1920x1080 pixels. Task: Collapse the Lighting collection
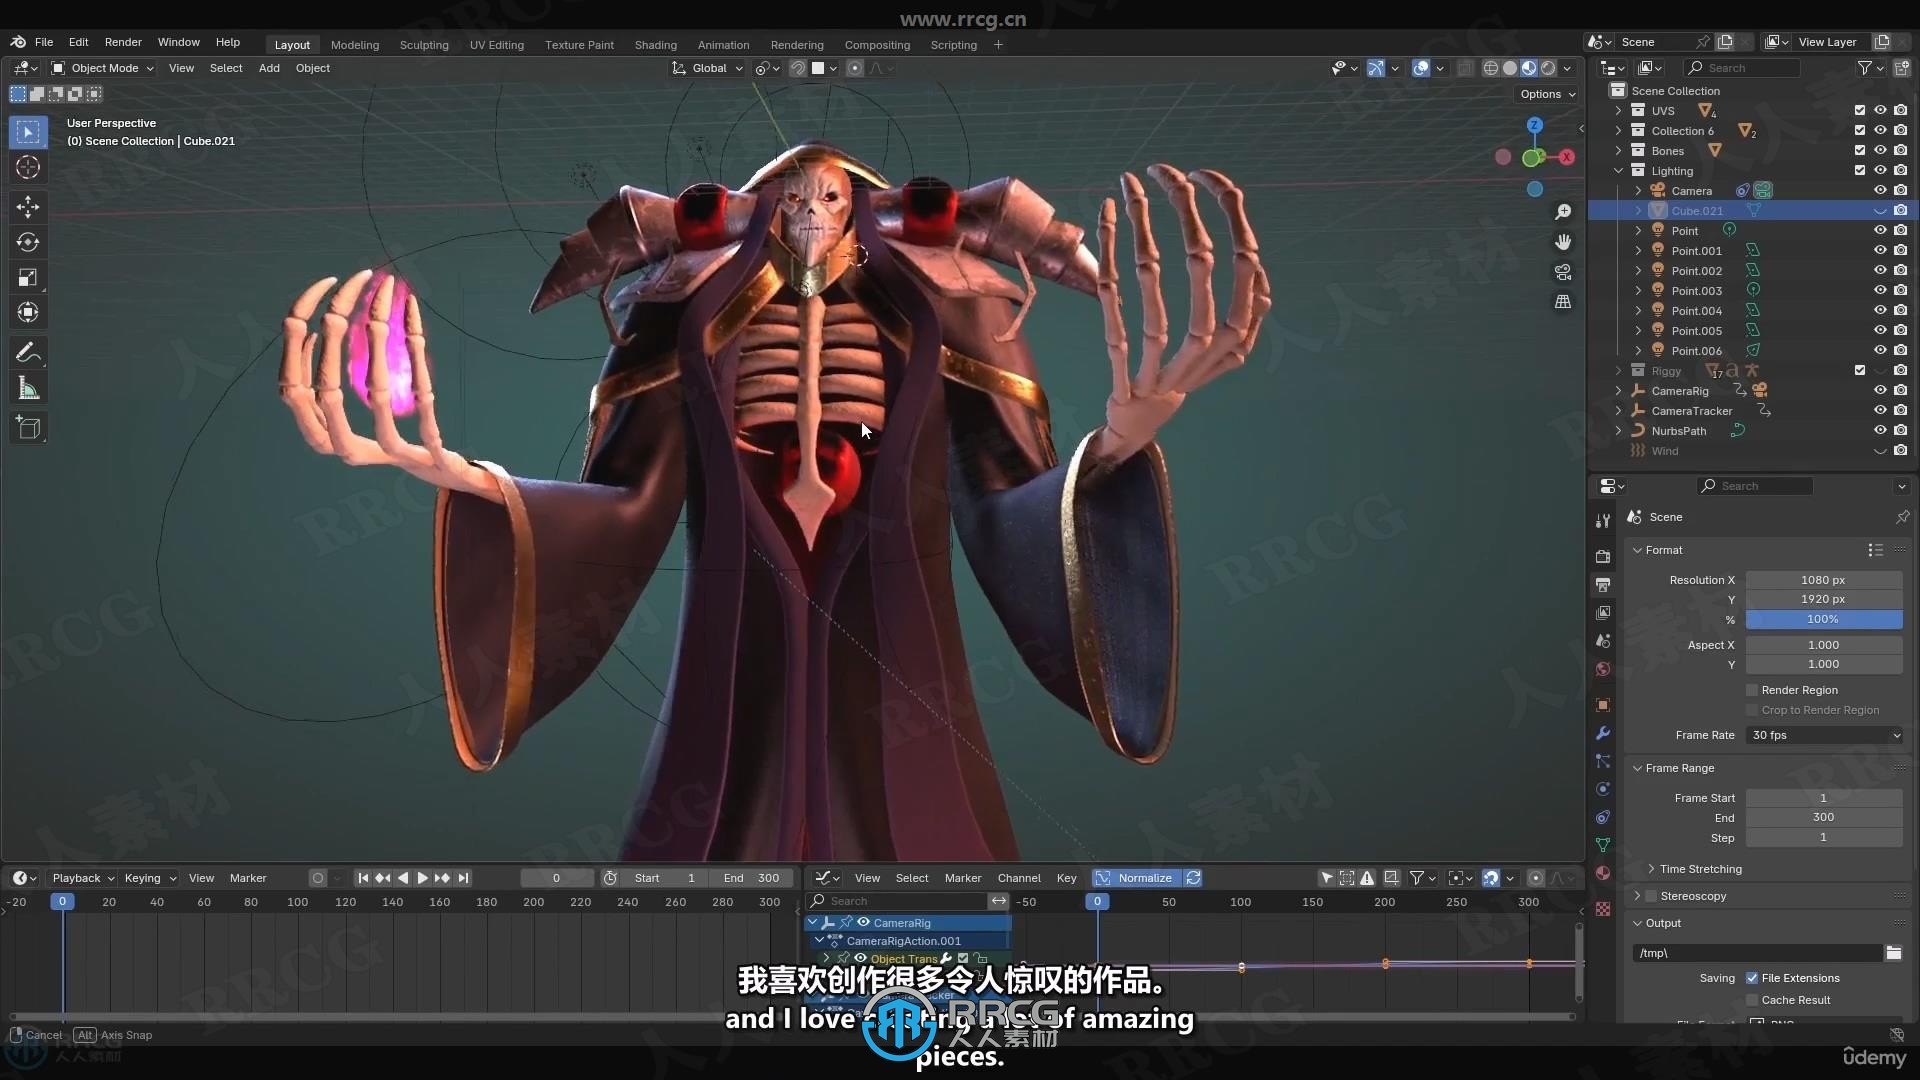pos(1618,171)
